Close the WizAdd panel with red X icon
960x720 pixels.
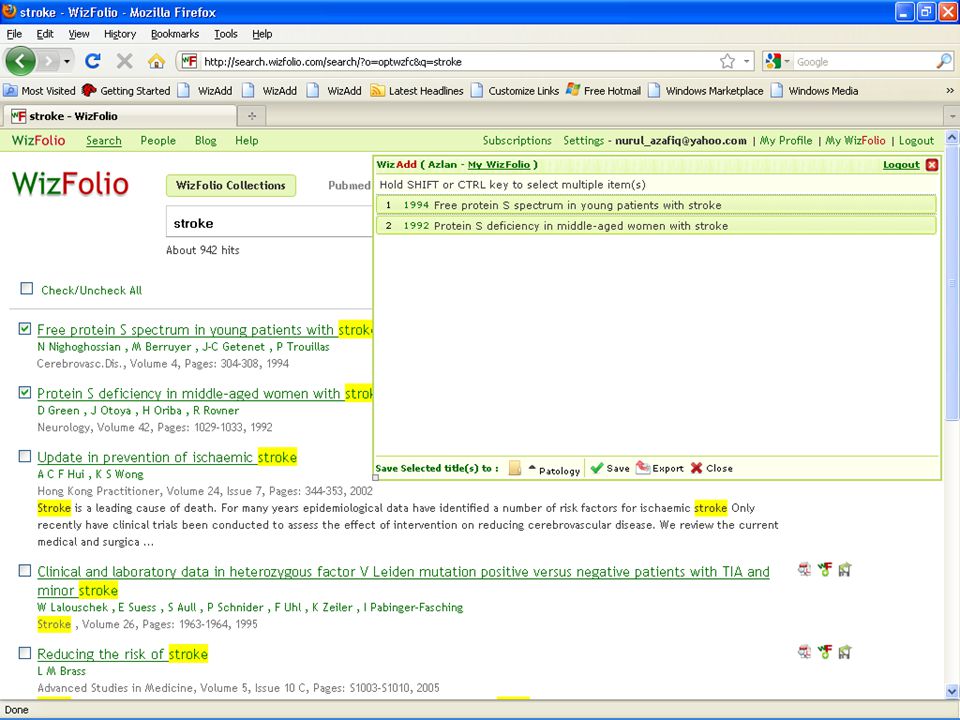click(932, 165)
